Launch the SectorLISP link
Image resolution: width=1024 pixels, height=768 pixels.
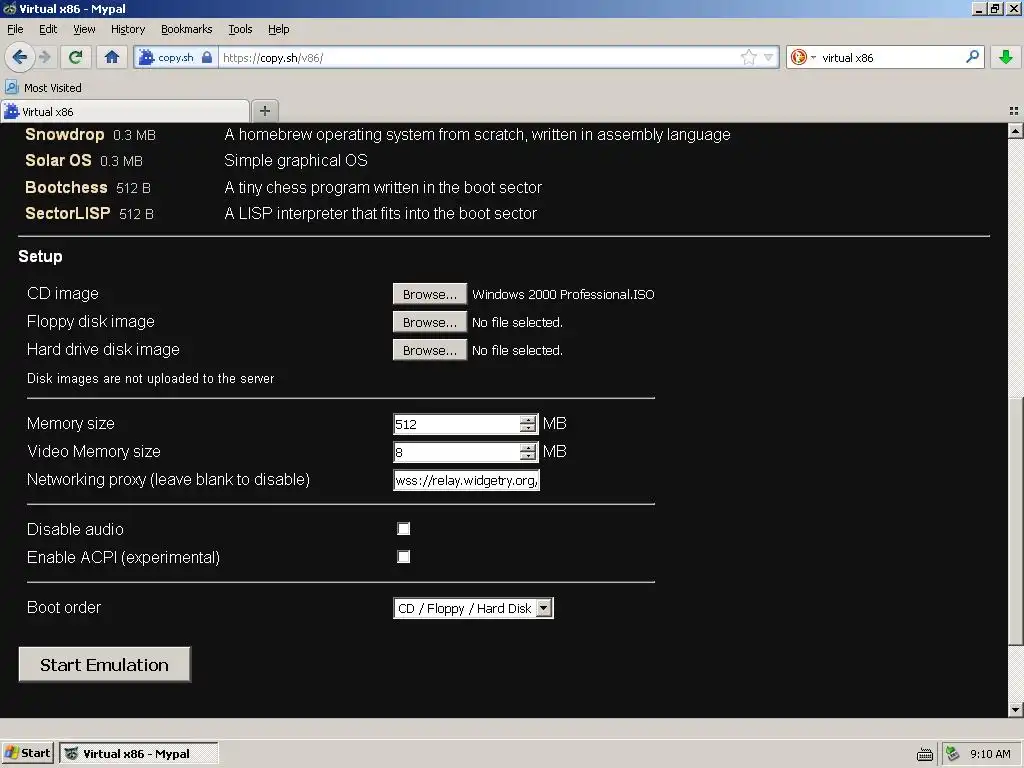67,214
